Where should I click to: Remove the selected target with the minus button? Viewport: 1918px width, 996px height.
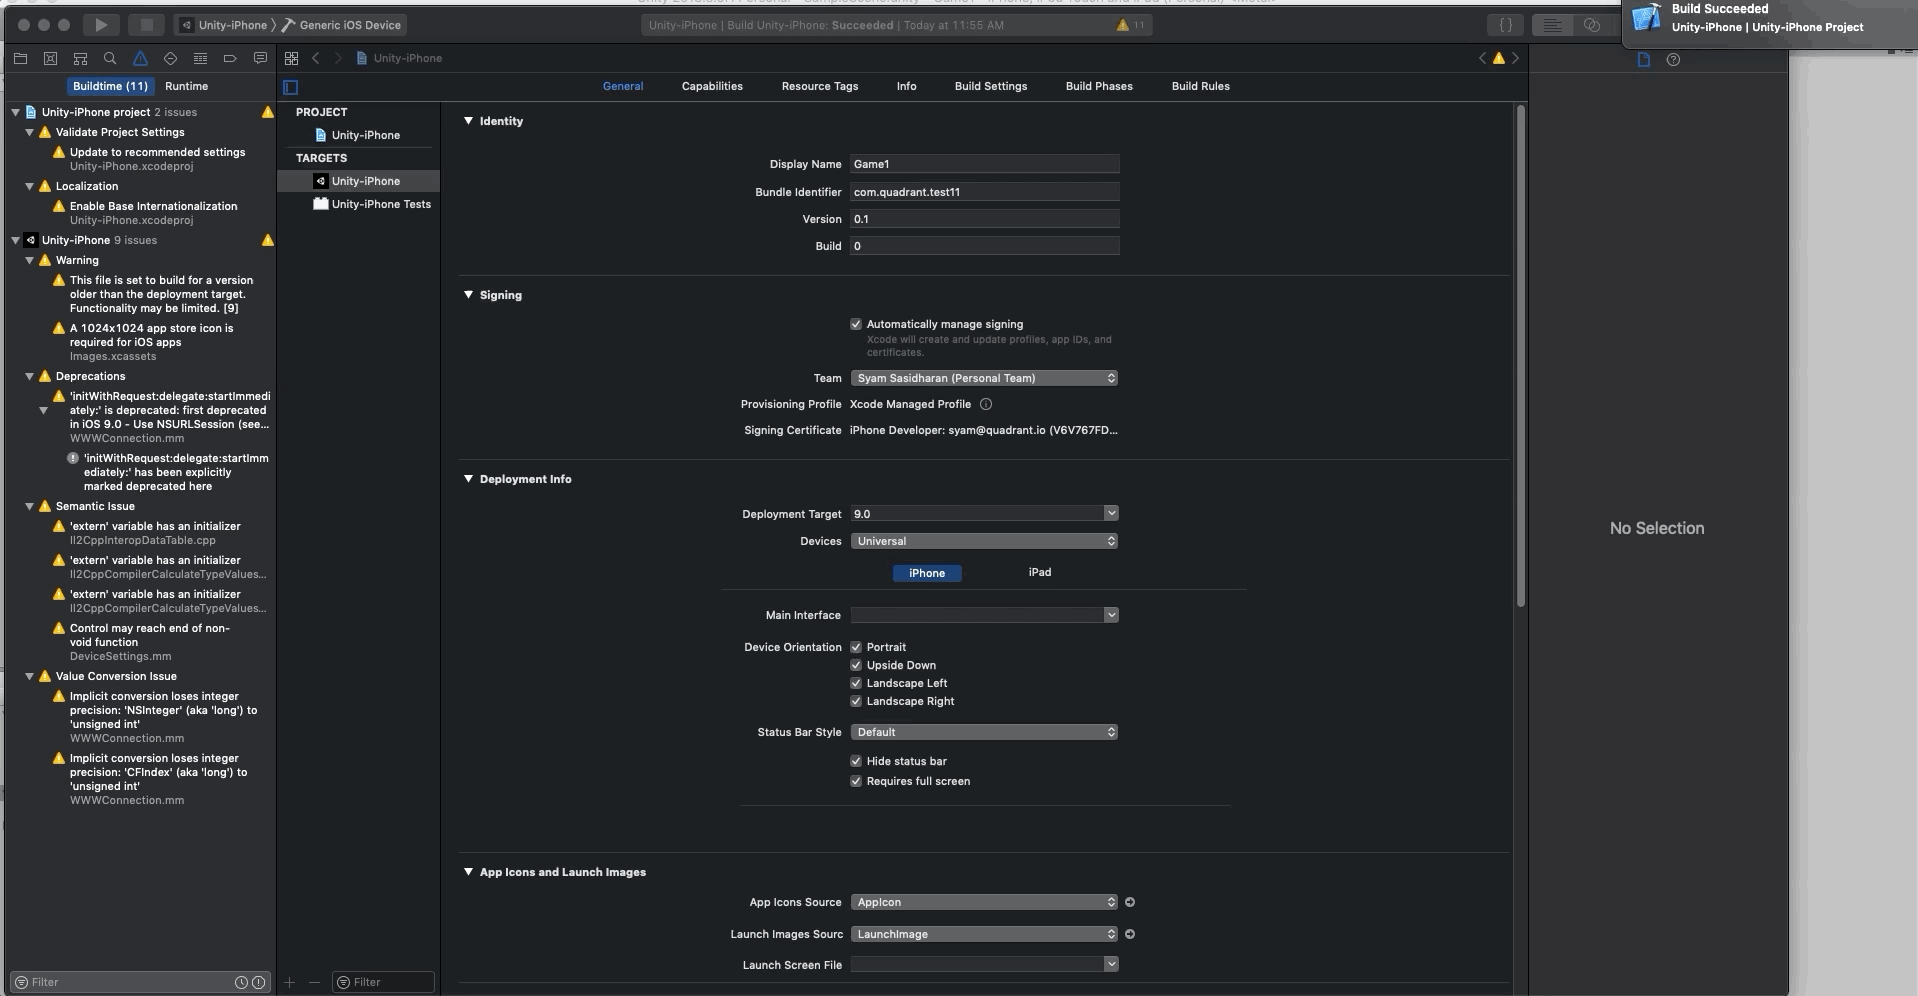pyautogui.click(x=314, y=982)
